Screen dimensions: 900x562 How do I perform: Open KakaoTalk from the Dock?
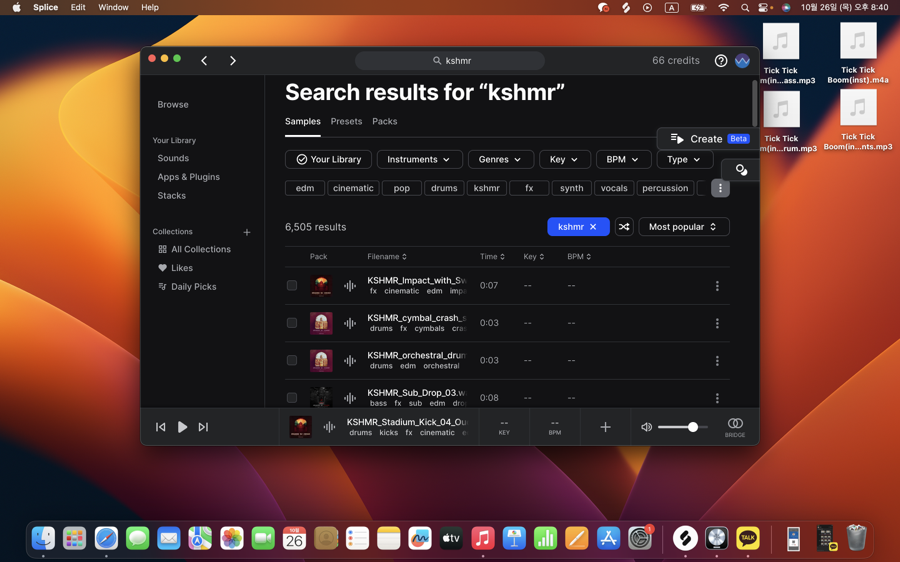tap(748, 538)
